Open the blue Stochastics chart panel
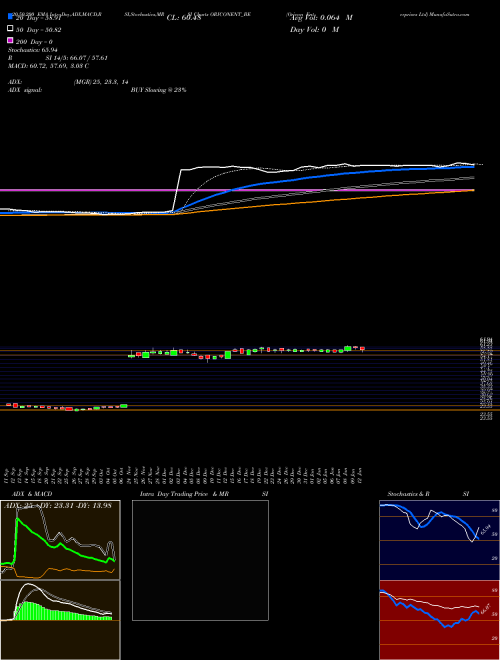The width and height of the screenshot is (500, 660). tap(439, 540)
